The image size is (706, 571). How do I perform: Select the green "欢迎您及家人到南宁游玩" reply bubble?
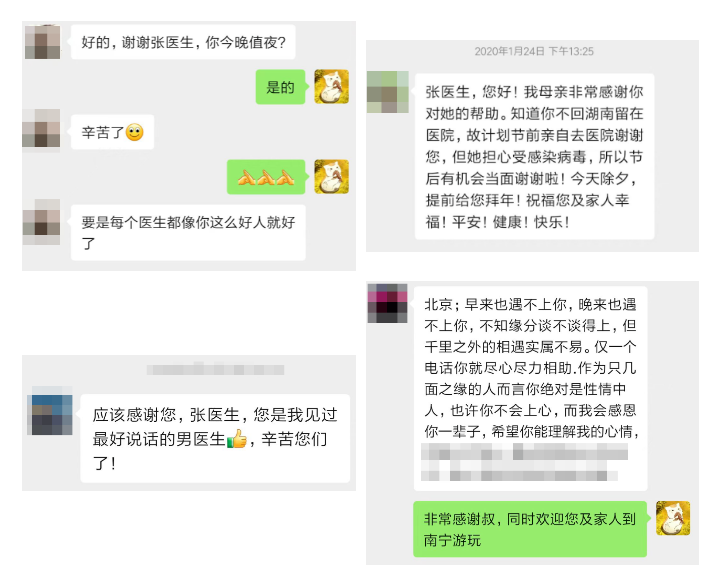[x=530, y=529]
